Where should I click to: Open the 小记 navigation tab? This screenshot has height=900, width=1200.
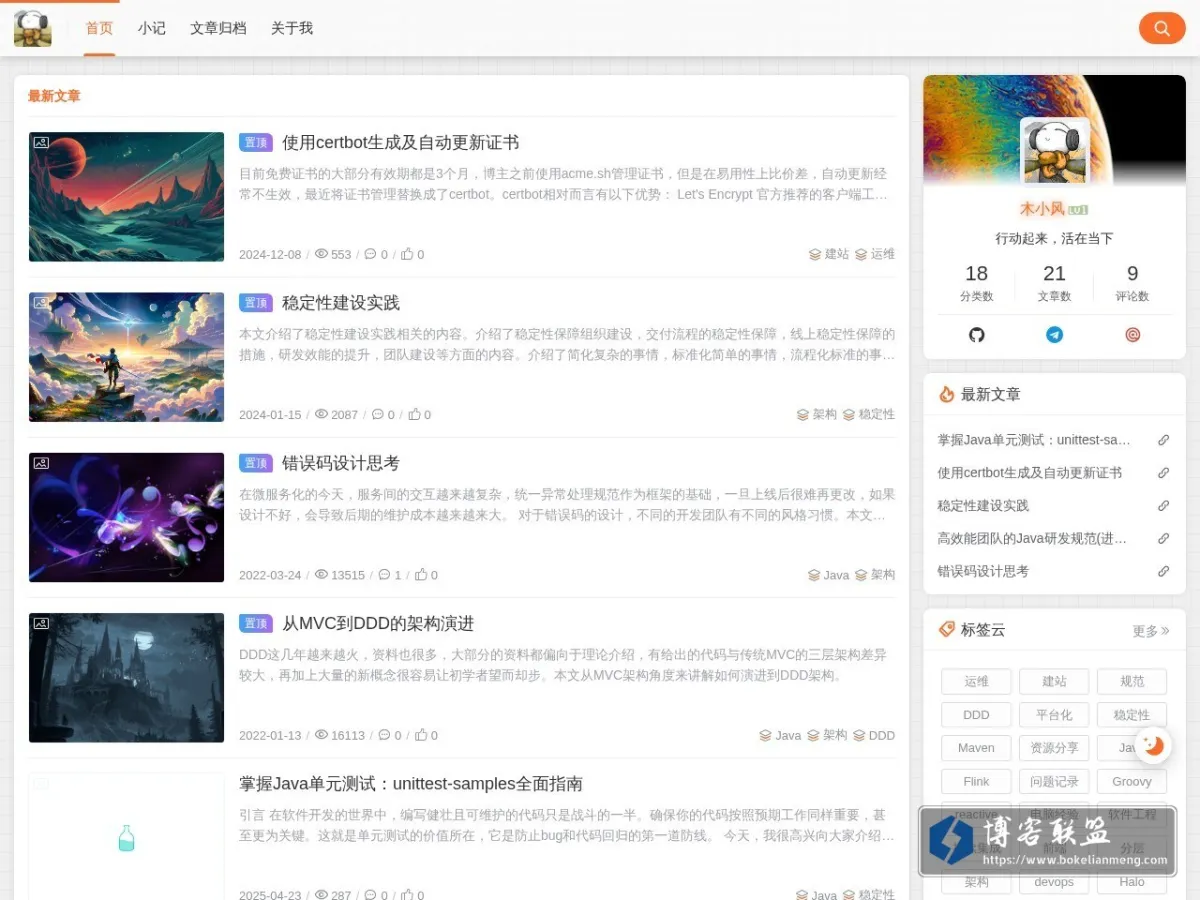[x=152, y=28]
